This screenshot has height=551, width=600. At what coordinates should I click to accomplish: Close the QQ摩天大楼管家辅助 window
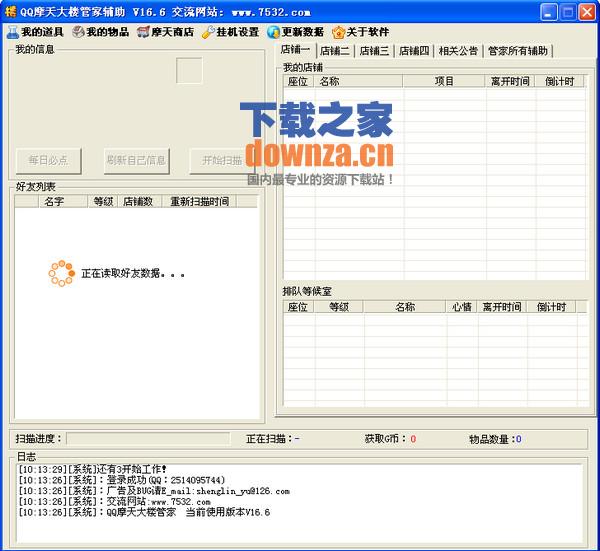587,12
